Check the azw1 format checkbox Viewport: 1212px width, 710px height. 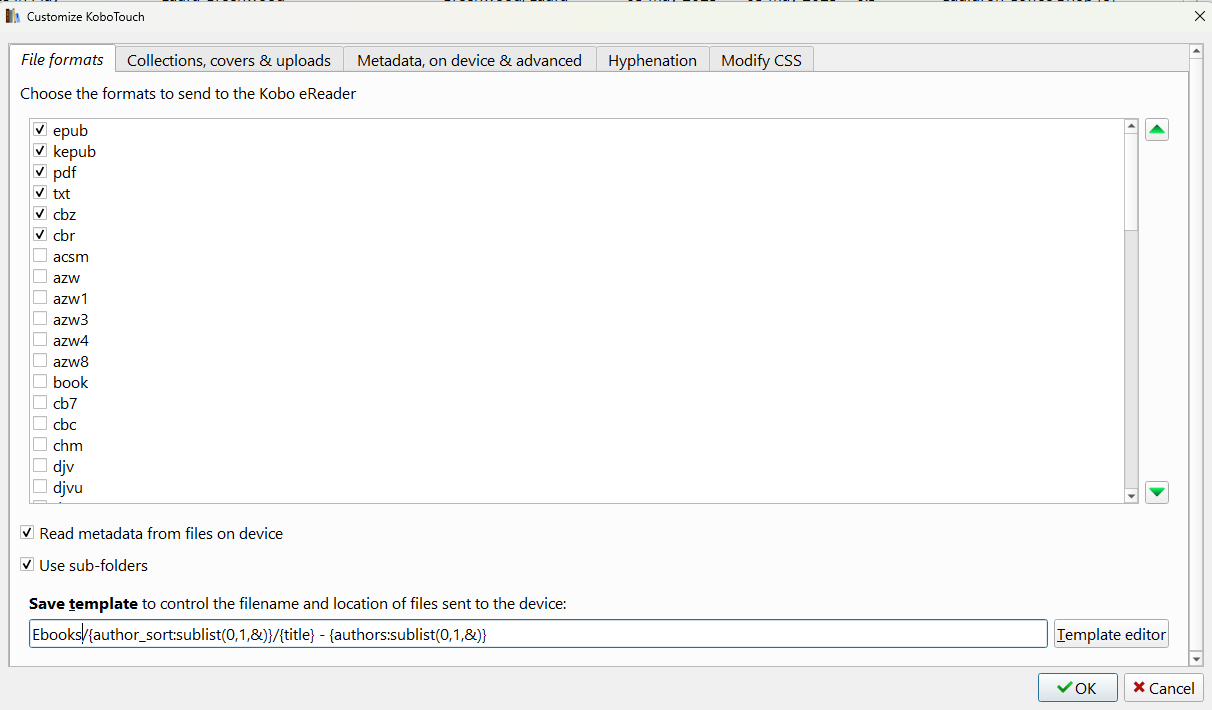tap(40, 298)
